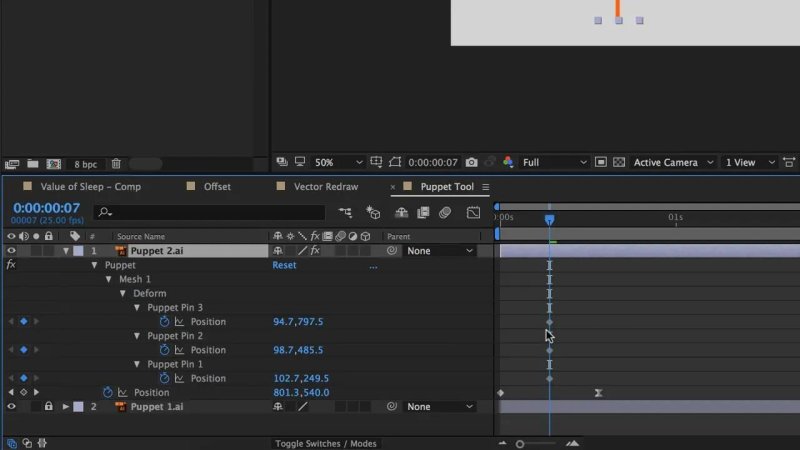This screenshot has width=800, height=450.
Task: Toggle the hide shy layers icon
Action: click(x=402, y=212)
